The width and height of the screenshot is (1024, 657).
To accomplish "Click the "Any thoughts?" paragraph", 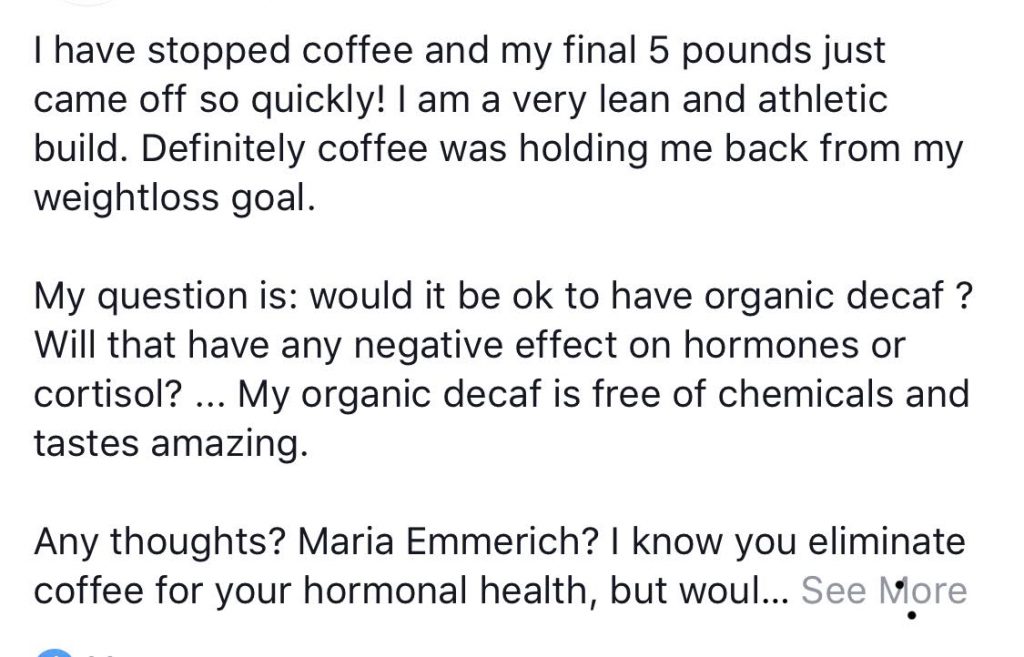I will pos(500,566).
